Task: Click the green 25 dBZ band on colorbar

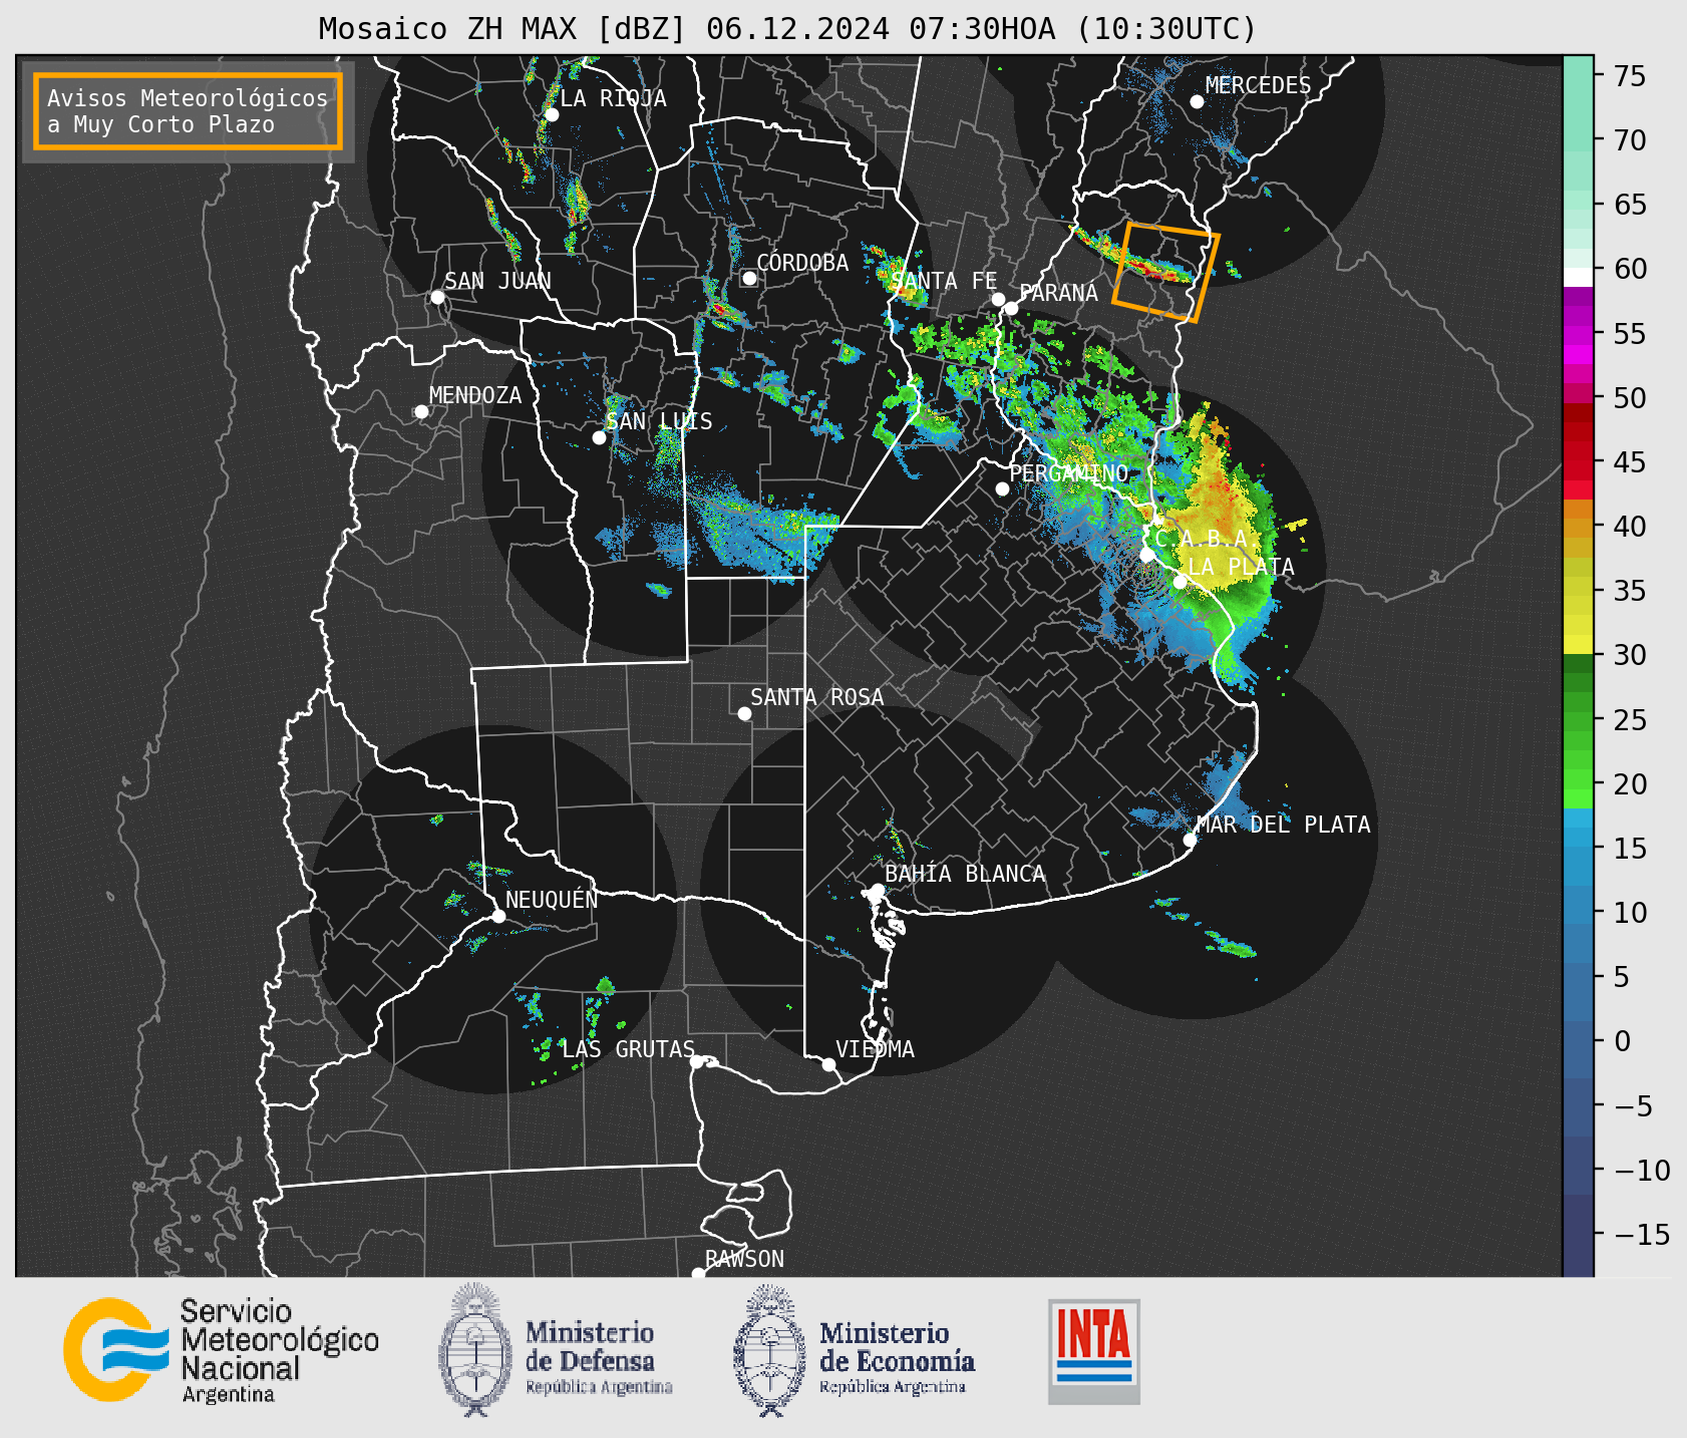Action: point(1578,719)
